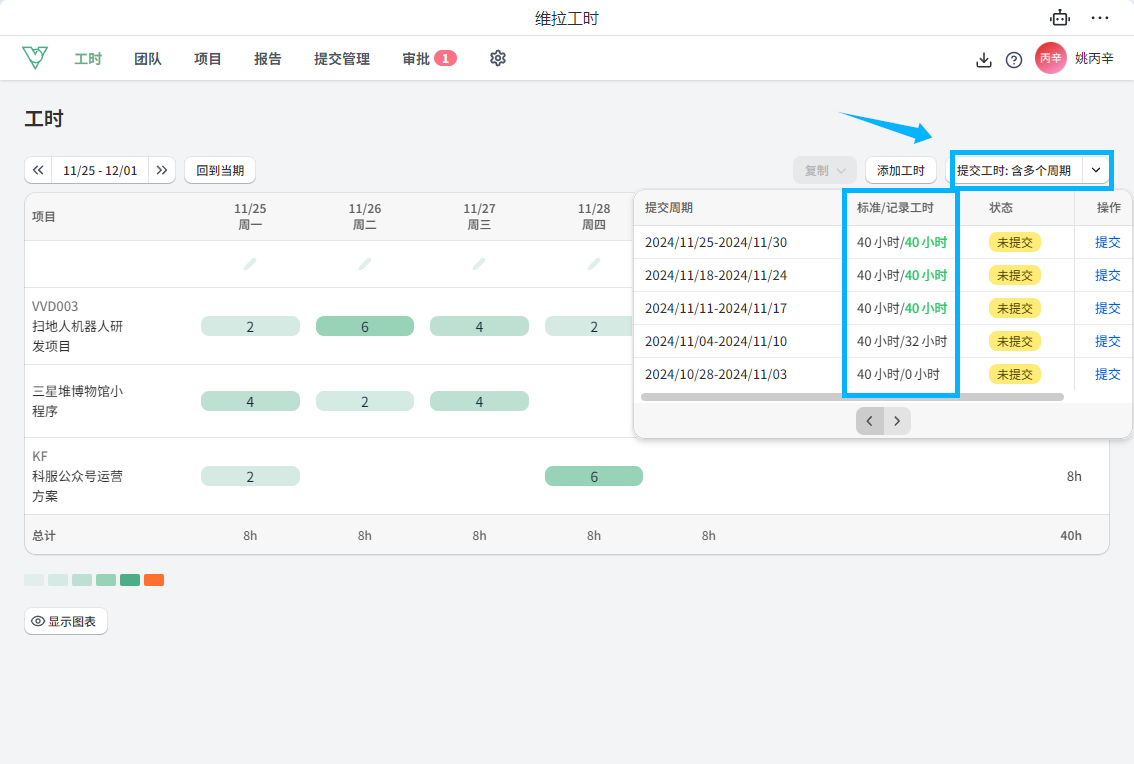
Task: Click the 未提交 status for 2024/11/04-2024/11/10
Action: [x=1015, y=341]
